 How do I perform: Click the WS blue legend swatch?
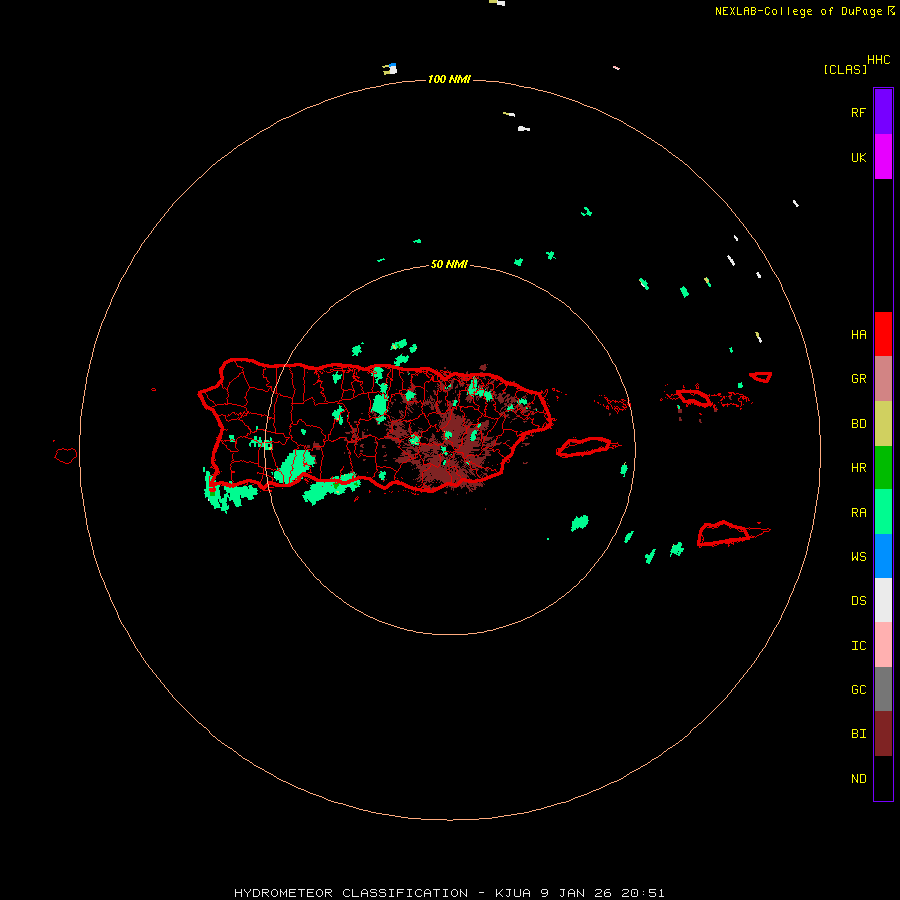(883, 556)
